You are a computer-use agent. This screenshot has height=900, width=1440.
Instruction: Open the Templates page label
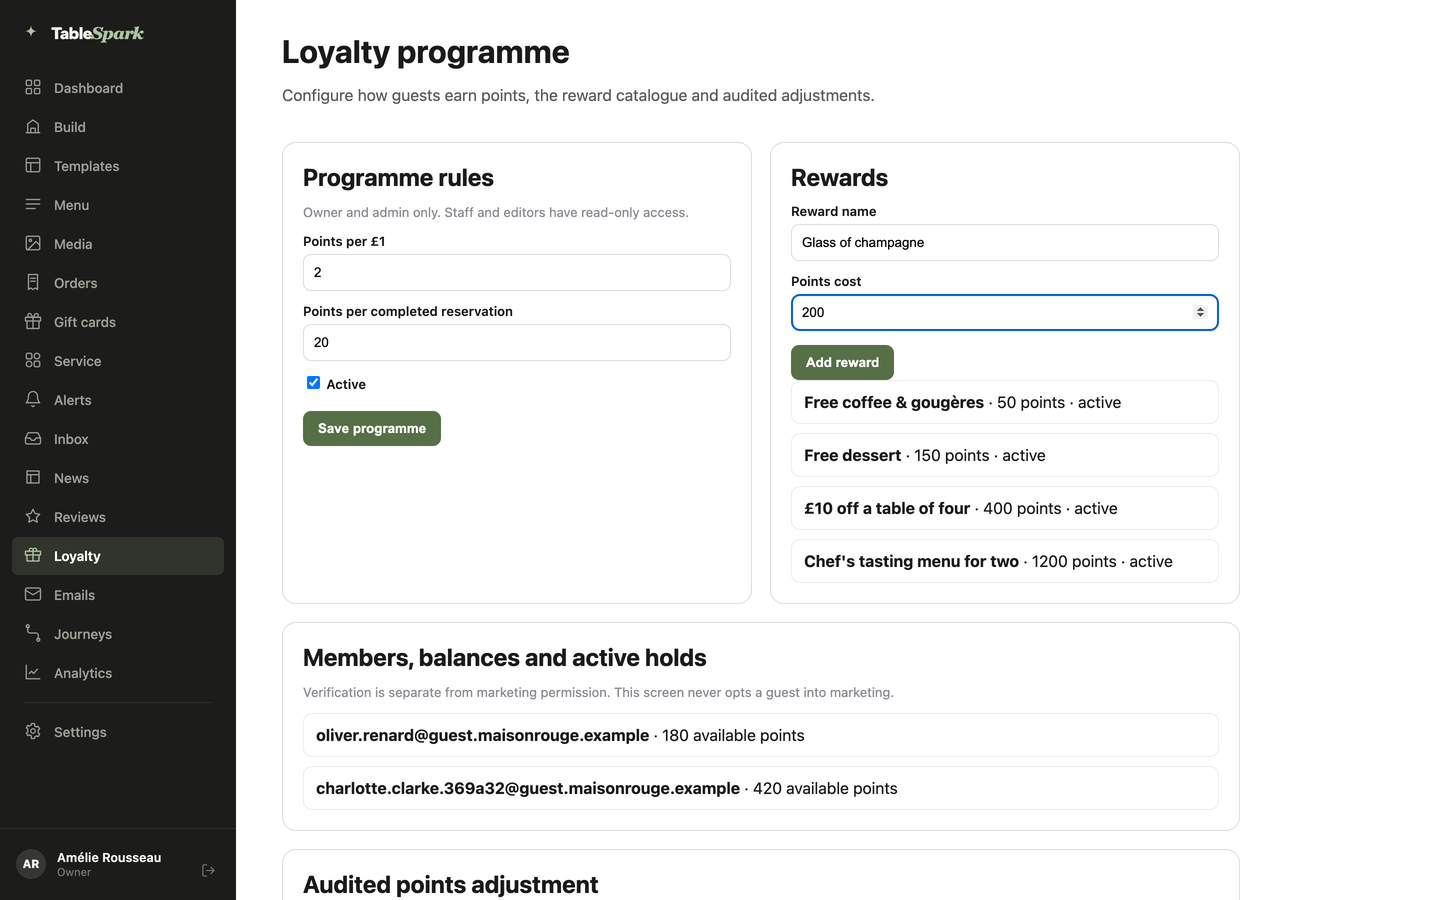[87, 166]
